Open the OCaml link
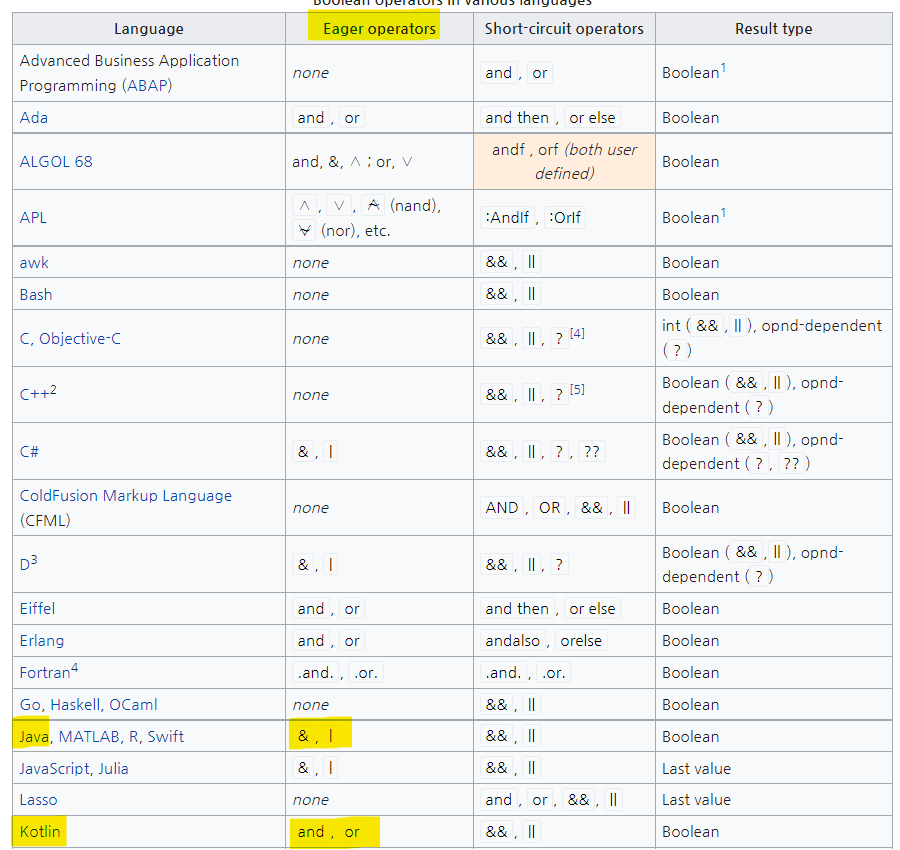The height and width of the screenshot is (850, 900). point(133,705)
